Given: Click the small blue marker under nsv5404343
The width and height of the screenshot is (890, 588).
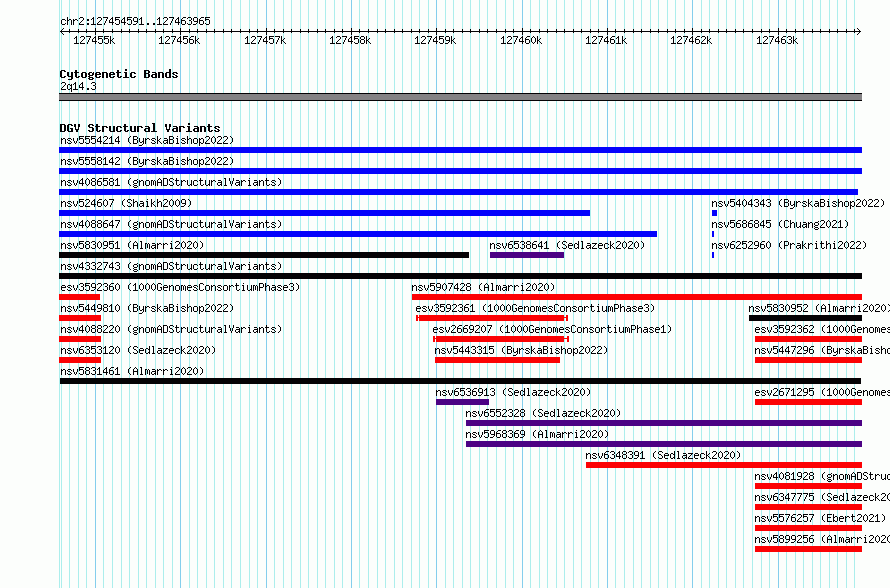Looking at the screenshot, I should coord(715,213).
